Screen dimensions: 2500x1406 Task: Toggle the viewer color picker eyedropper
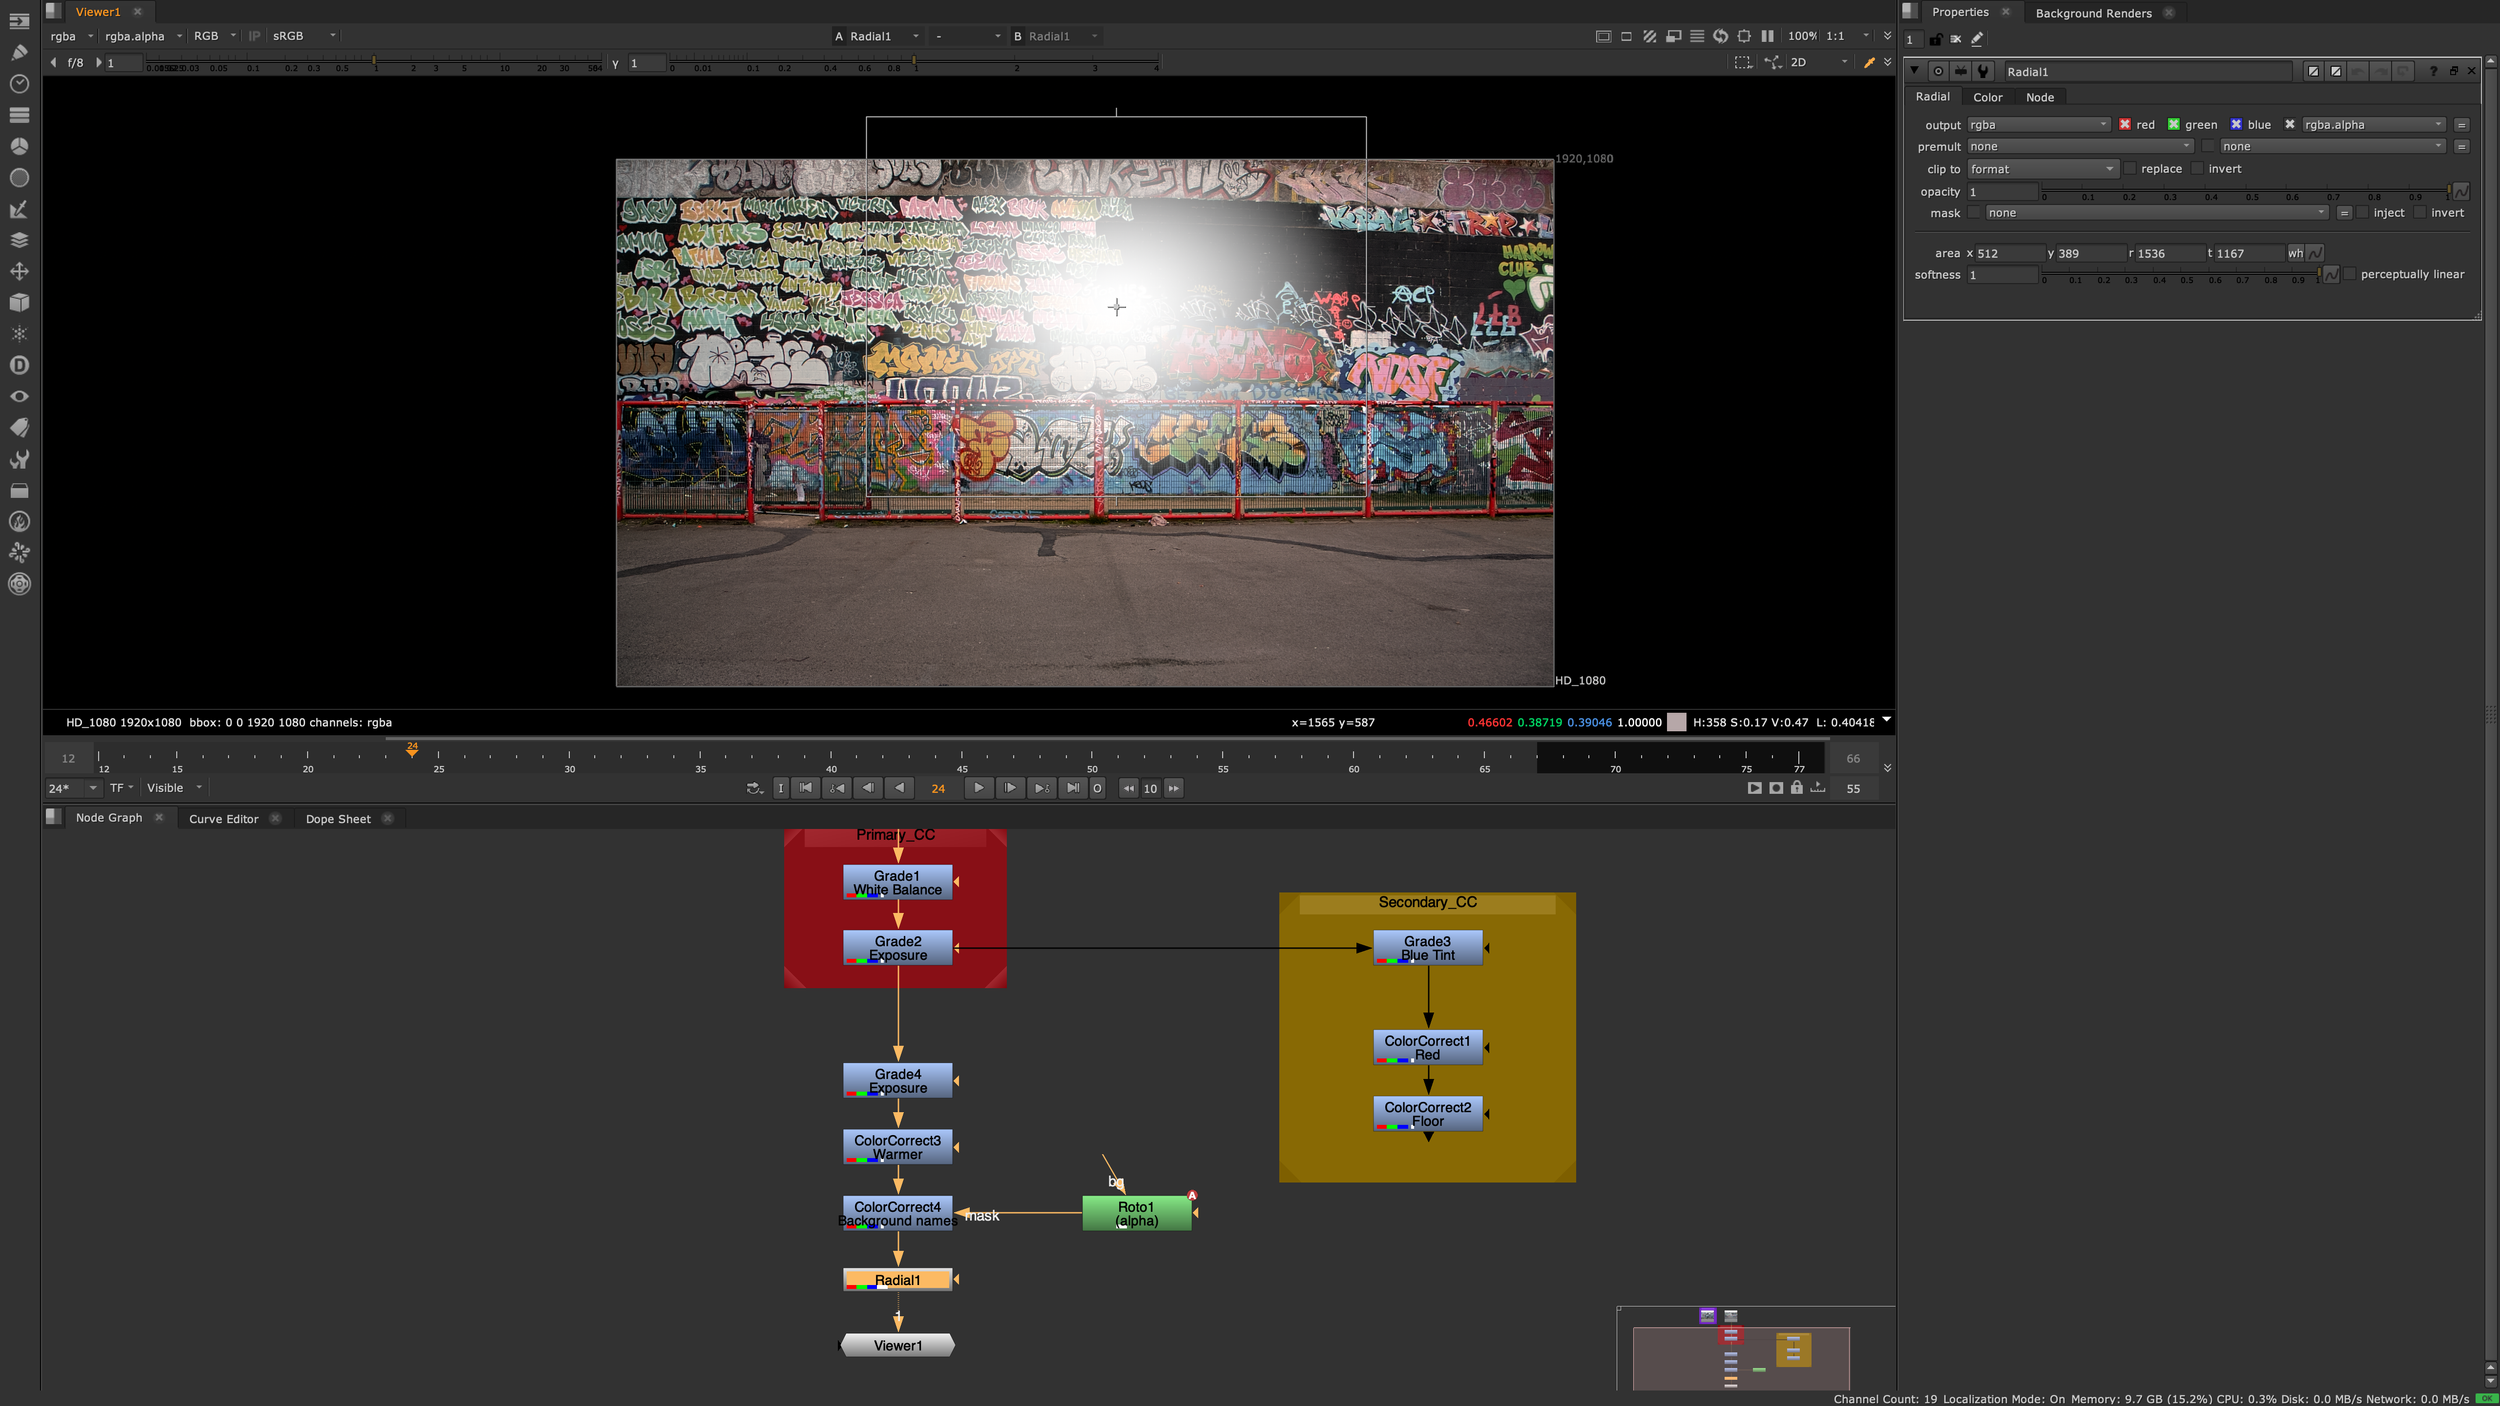pyautogui.click(x=1868, y=62)
